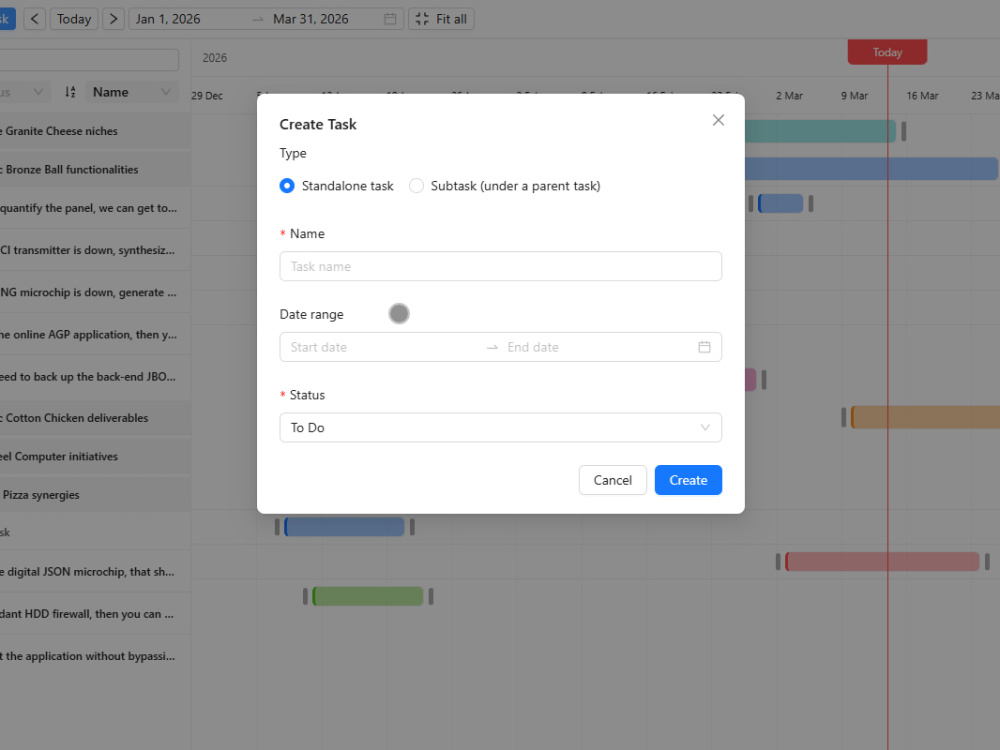Click the Jan 1, 2026 start date

[x=168, y=19]
